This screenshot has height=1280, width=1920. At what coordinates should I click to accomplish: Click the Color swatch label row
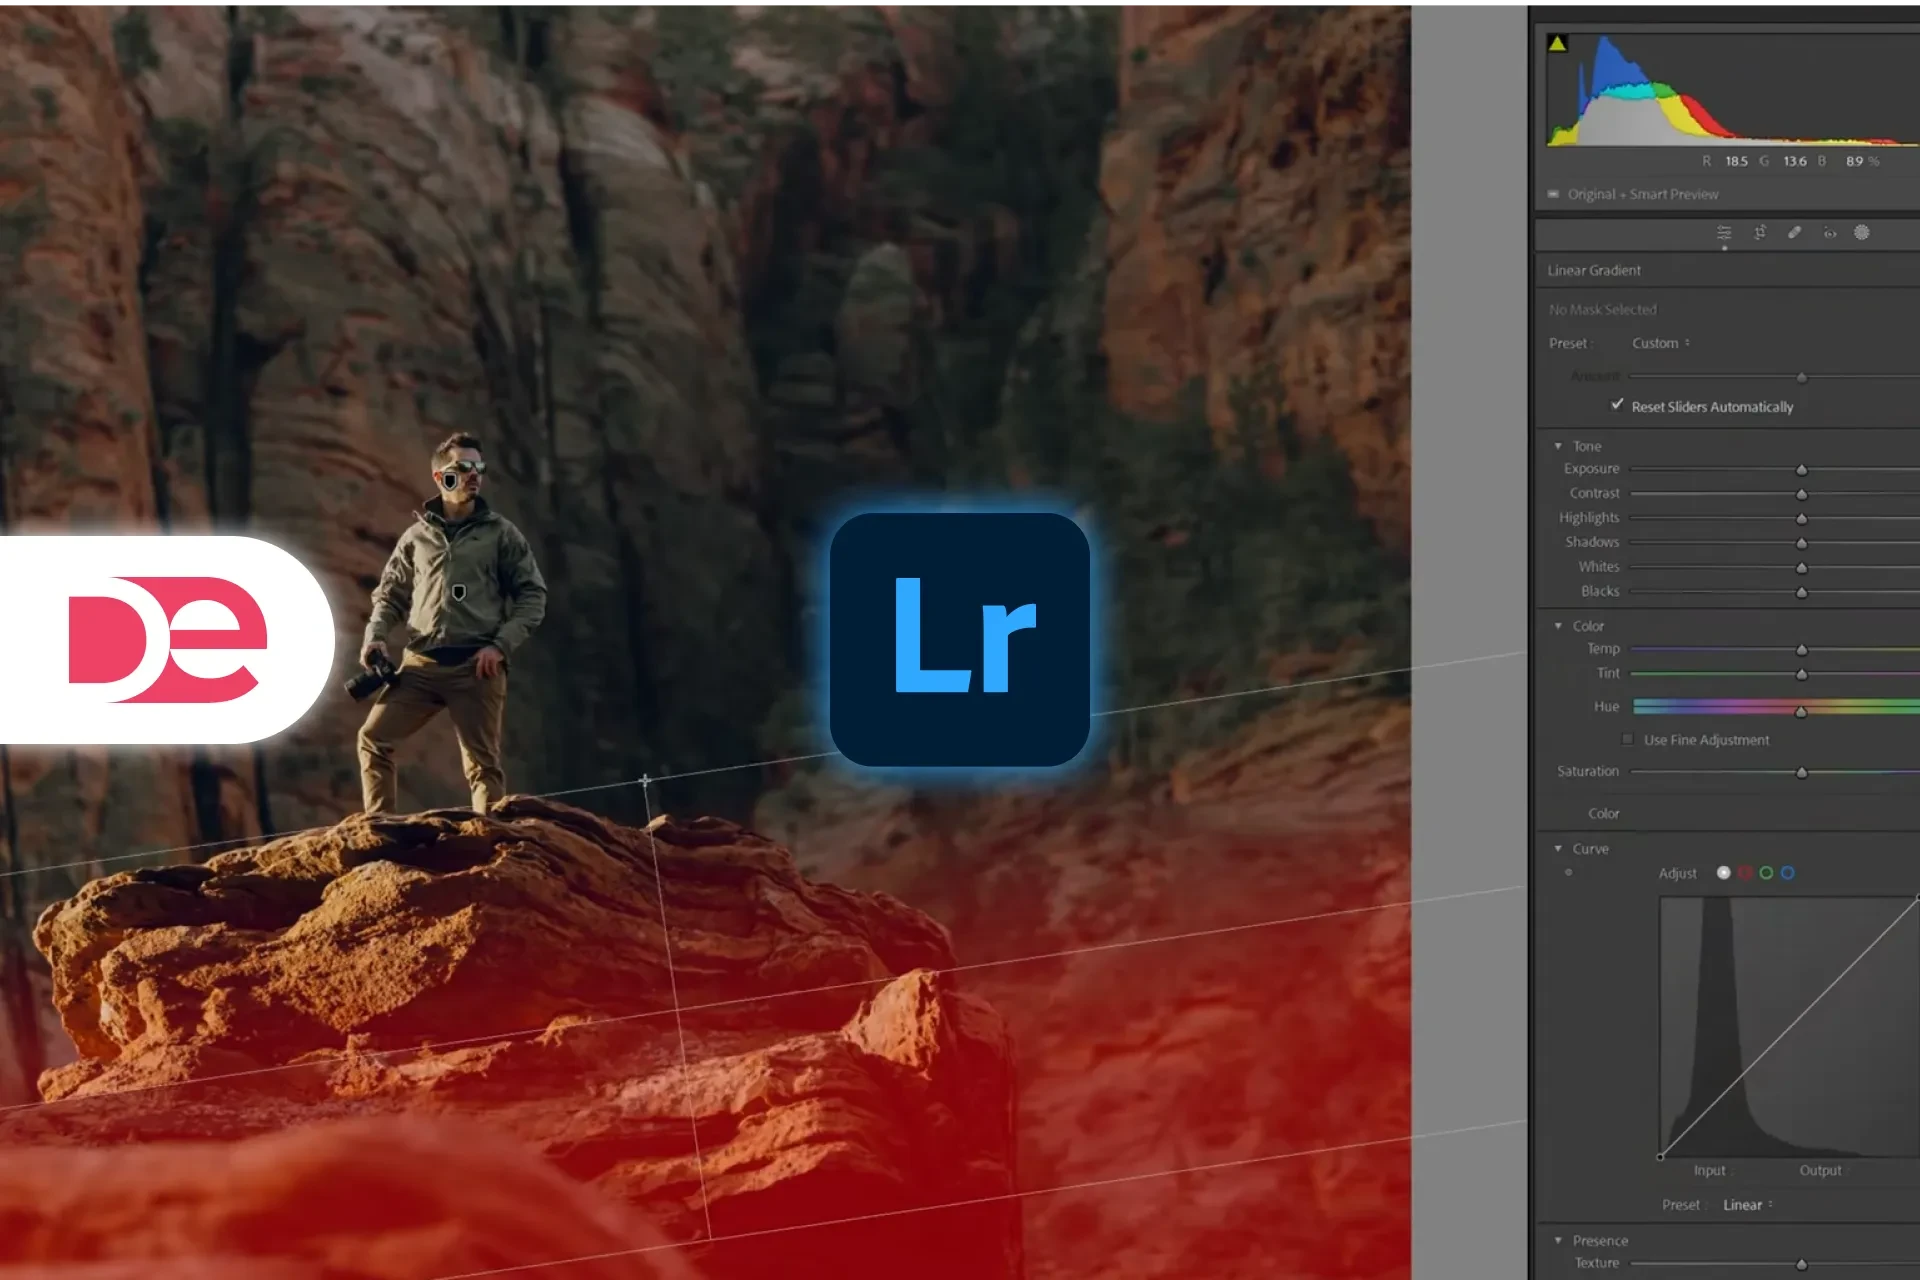pos(1604,814)
